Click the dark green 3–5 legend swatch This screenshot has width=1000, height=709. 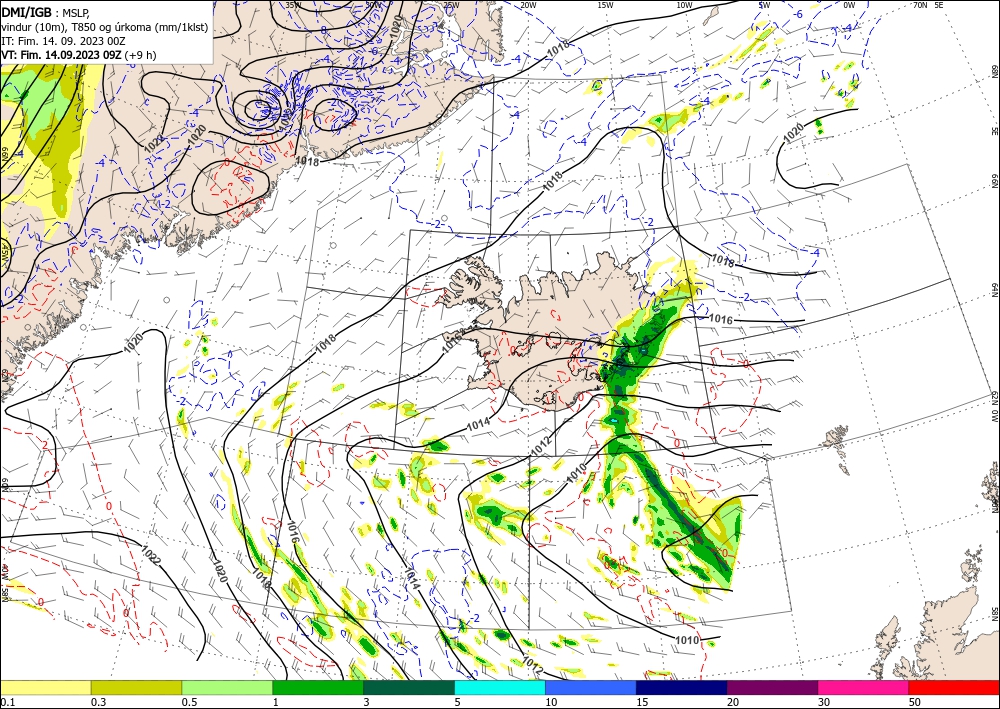click(409, 687)
